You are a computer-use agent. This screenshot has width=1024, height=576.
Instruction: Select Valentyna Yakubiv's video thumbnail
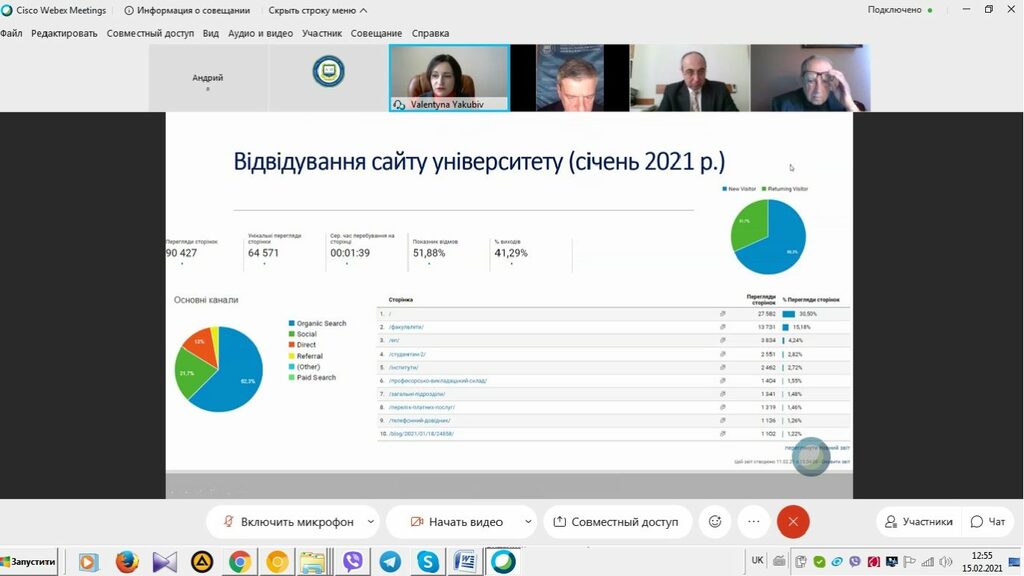tap(449, 75)
